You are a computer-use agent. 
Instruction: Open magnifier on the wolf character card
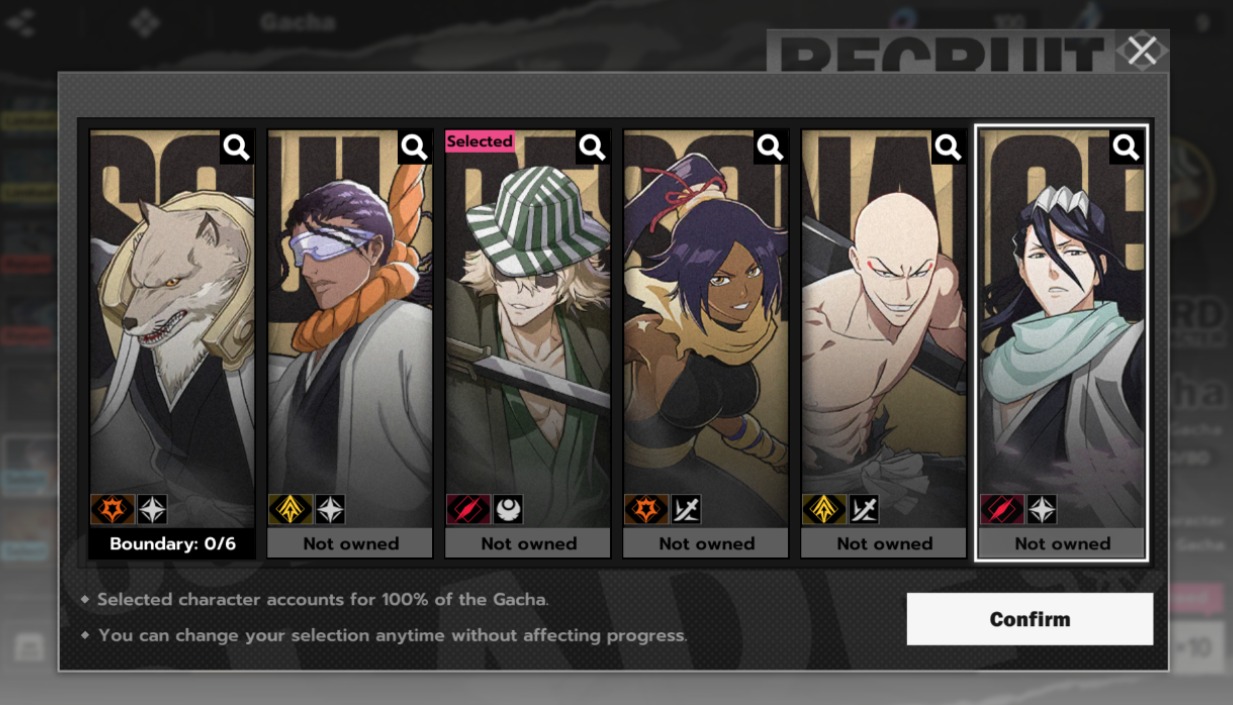click(237, 147)
